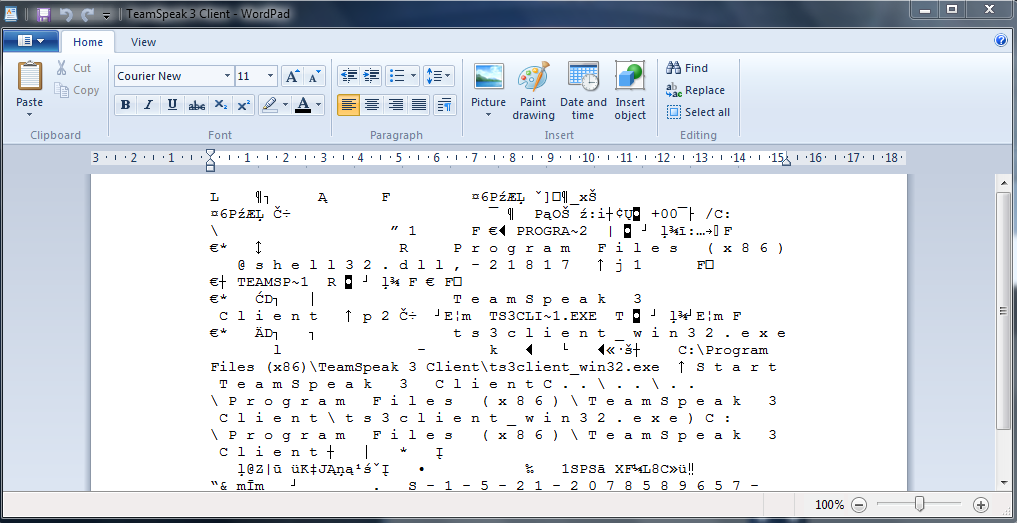This screenshot has height=523, width=1017.
Task: Click the Grow font icon
Action: click(293, 77)
